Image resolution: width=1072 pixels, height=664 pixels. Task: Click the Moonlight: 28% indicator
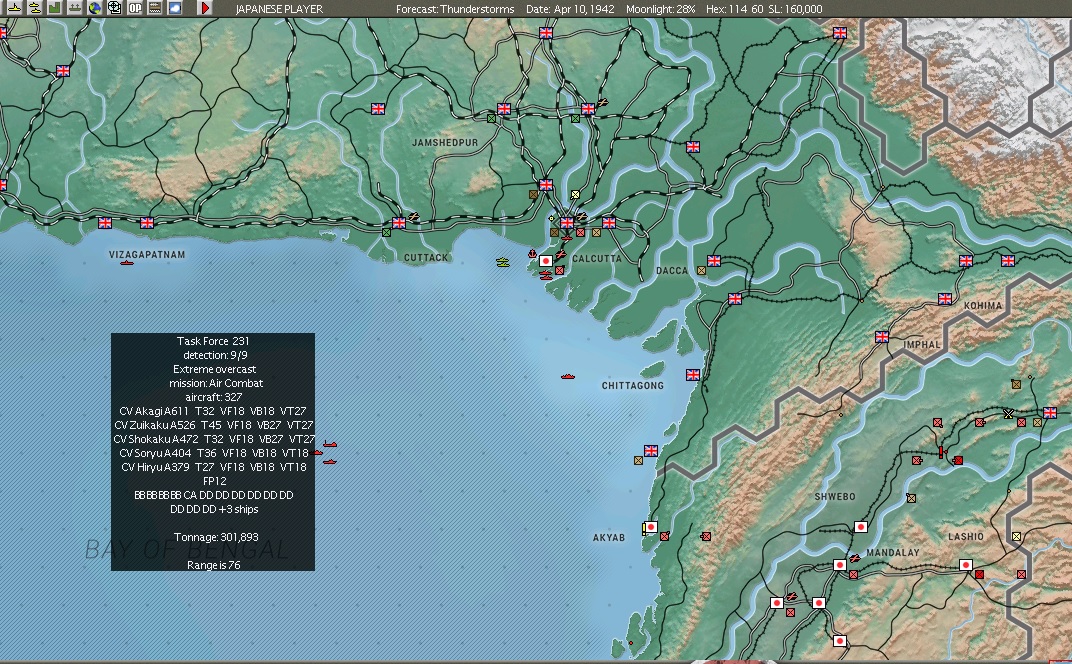pos(658,9)
